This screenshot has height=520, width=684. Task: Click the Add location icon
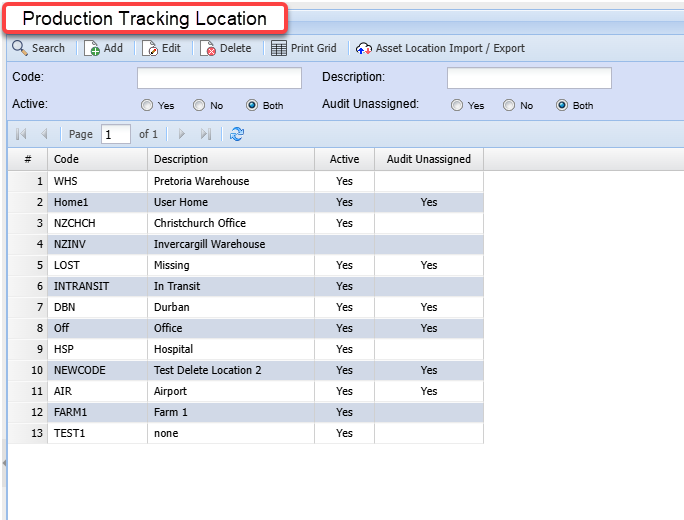pos(92,48)
